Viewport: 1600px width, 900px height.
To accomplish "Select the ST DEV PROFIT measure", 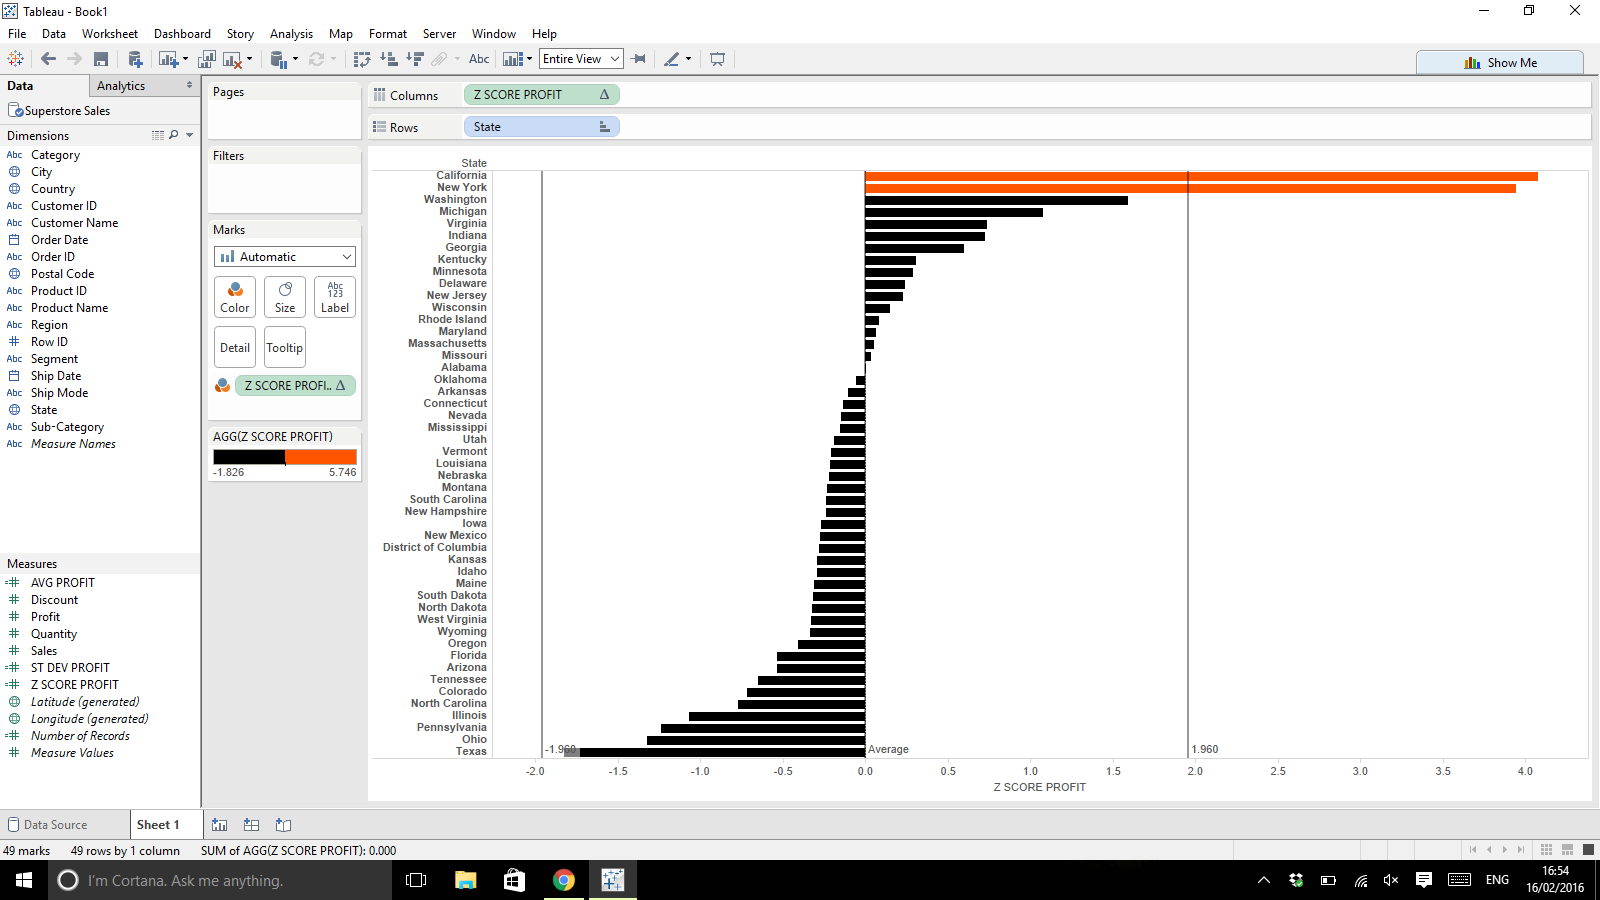I will (x=70, y=668).
